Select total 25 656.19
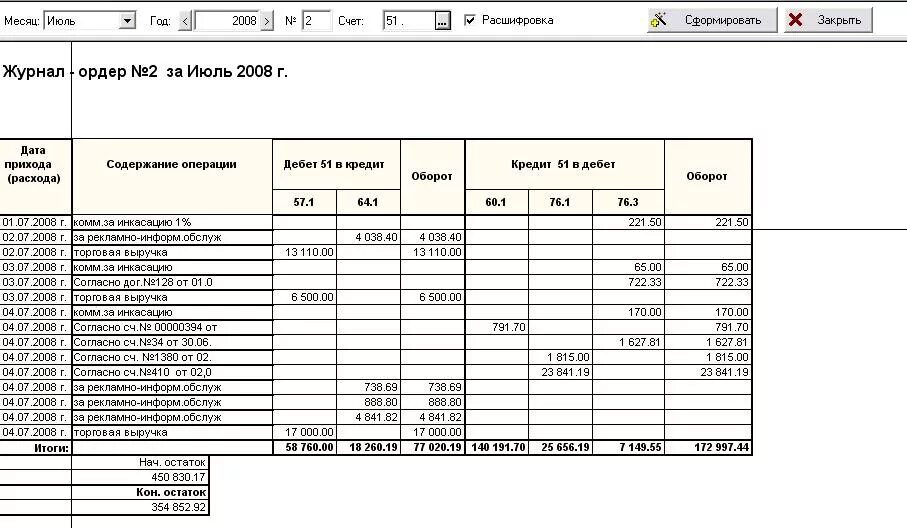 [560, 448]
